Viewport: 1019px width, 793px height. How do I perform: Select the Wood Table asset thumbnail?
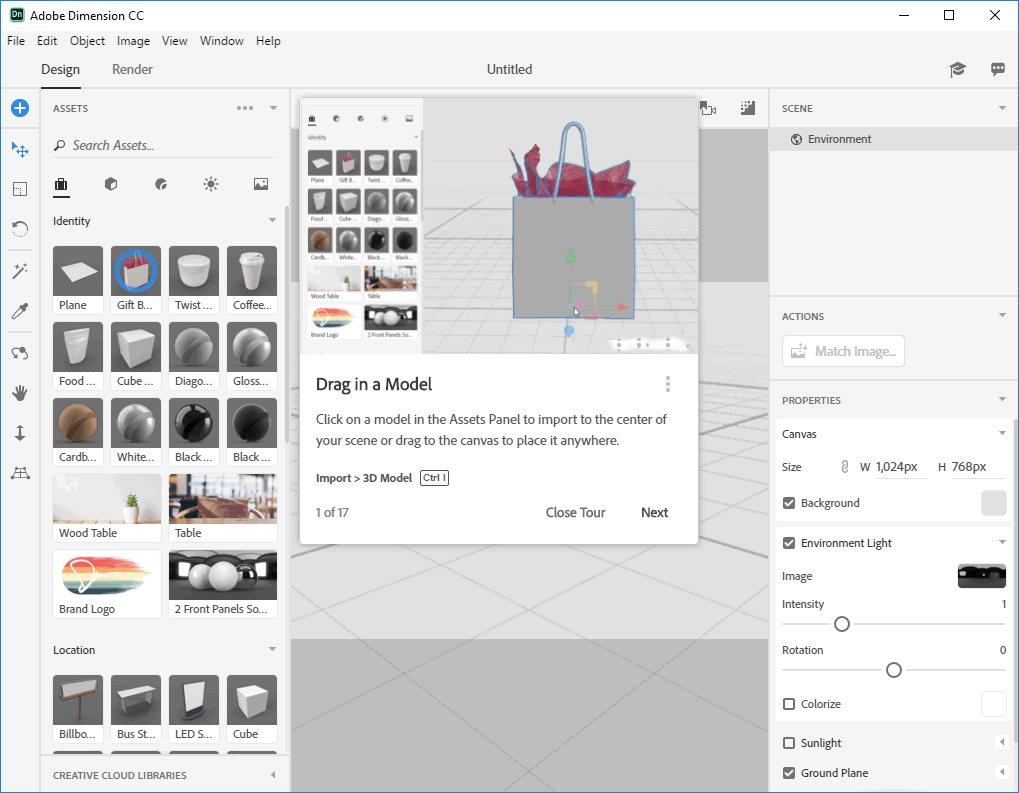[106, 498]
